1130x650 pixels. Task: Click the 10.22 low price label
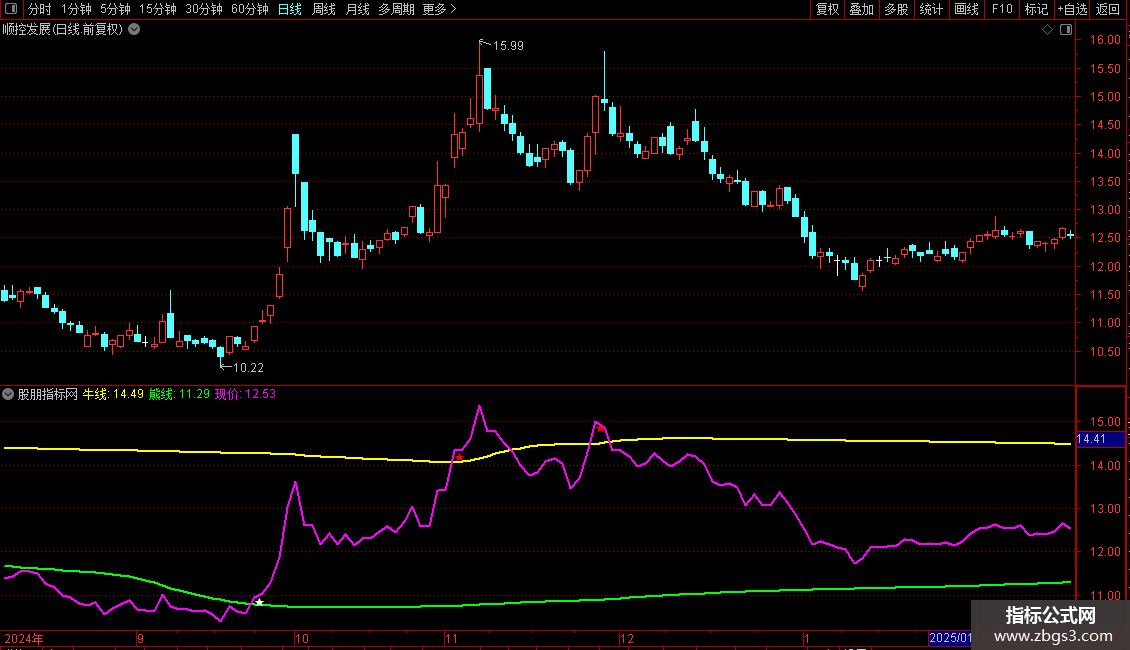point(249,368)
